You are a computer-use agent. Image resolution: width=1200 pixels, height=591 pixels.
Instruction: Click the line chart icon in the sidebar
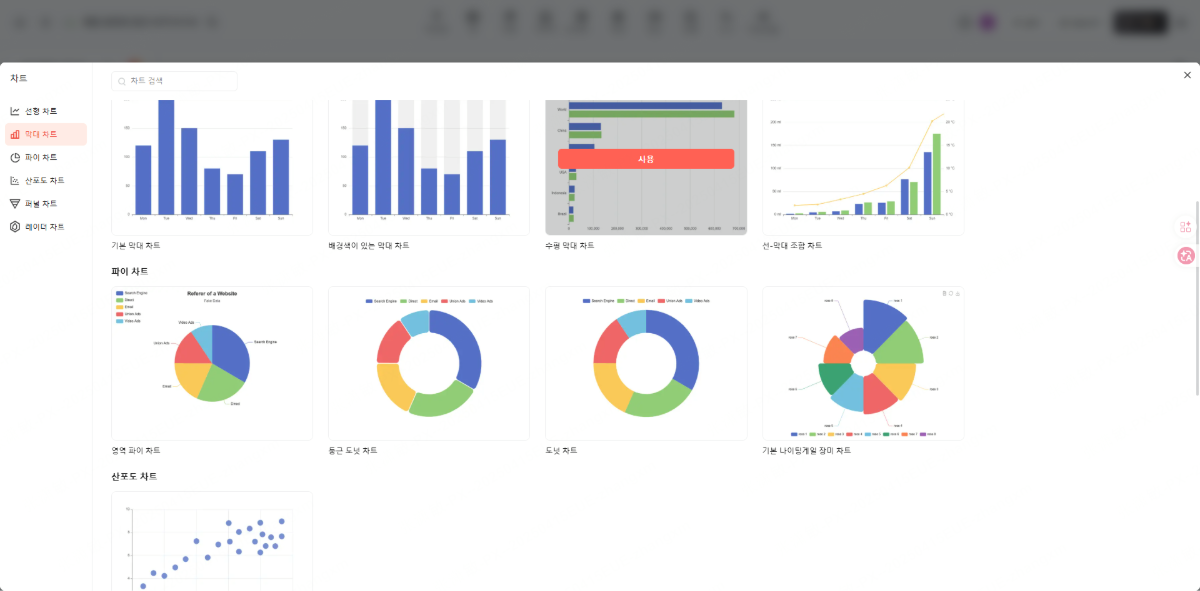(15, 111)
